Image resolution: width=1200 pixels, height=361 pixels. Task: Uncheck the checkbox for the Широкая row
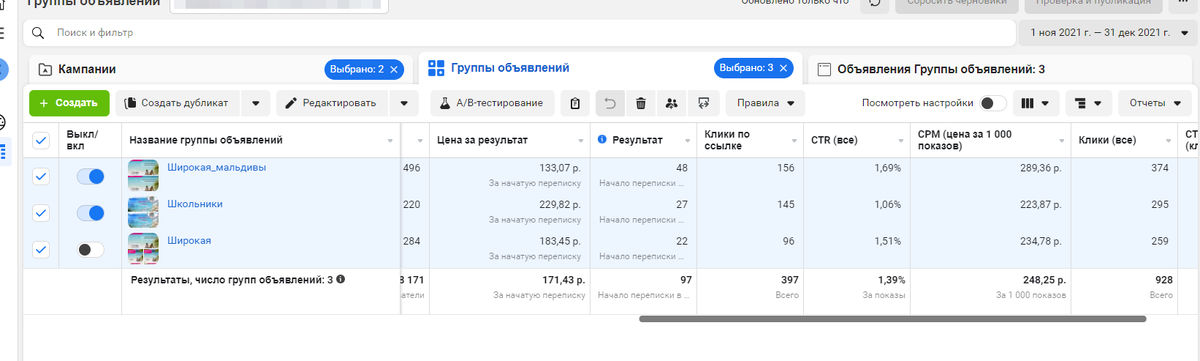click(x=41, y=249)
